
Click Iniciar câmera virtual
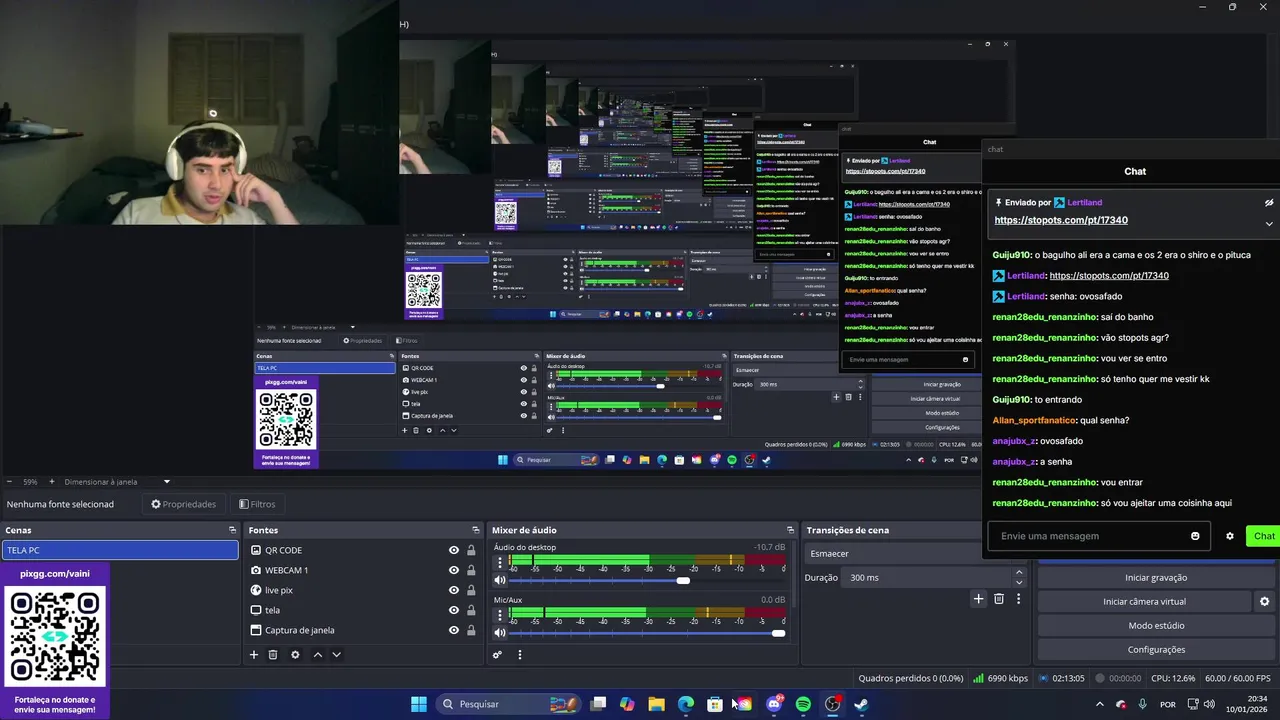tap(1144, 602)
